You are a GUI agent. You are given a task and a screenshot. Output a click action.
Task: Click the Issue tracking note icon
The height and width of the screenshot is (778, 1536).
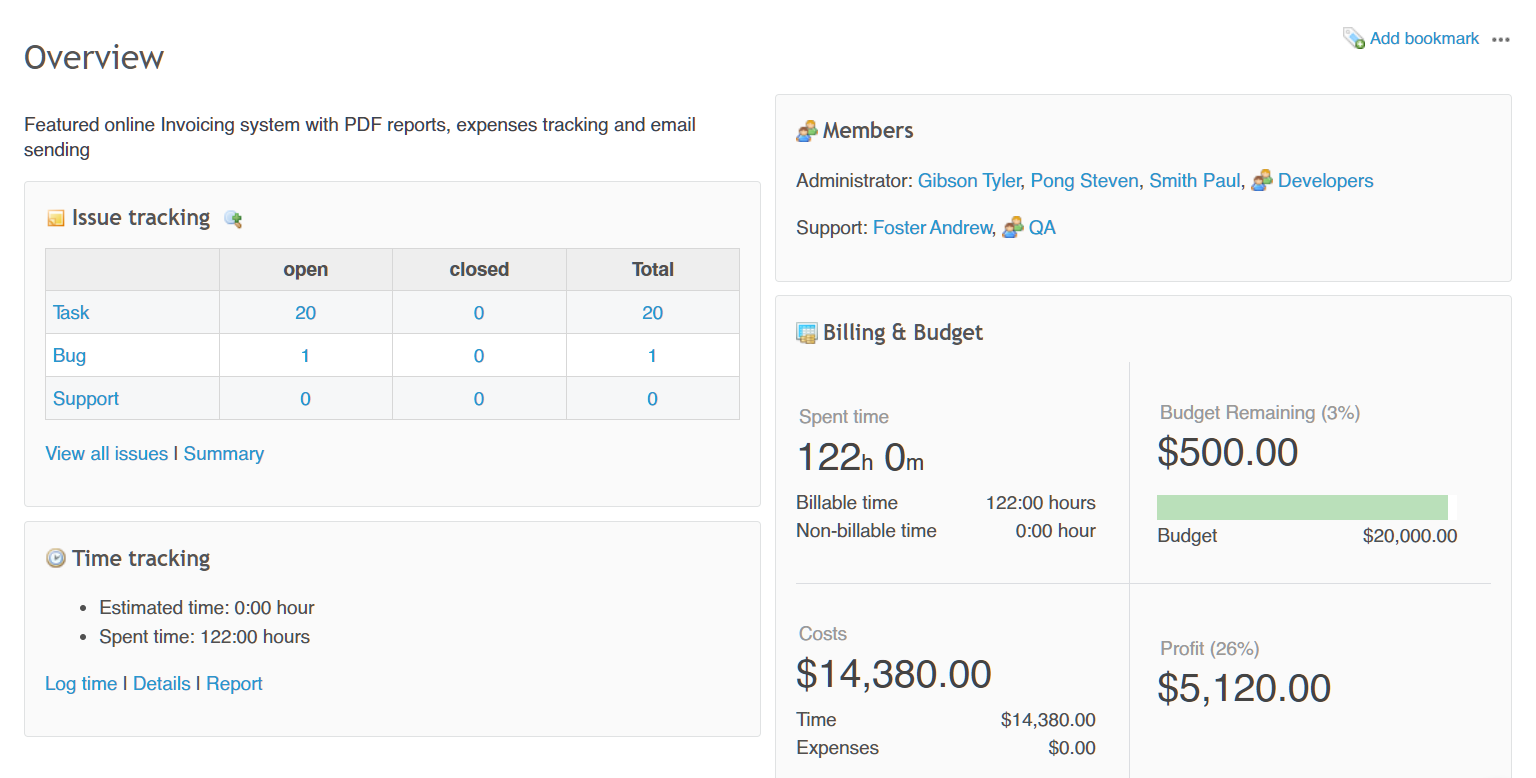coord(56,218)
